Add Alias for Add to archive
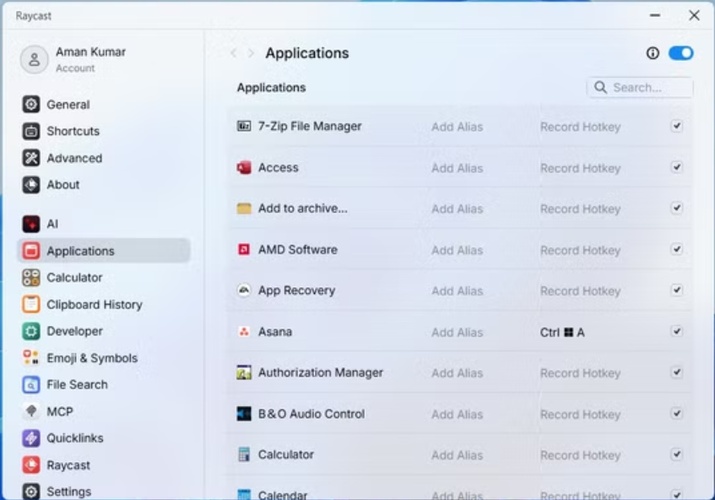This screenshot has width=715, height=500. click(x=457, y=209)
